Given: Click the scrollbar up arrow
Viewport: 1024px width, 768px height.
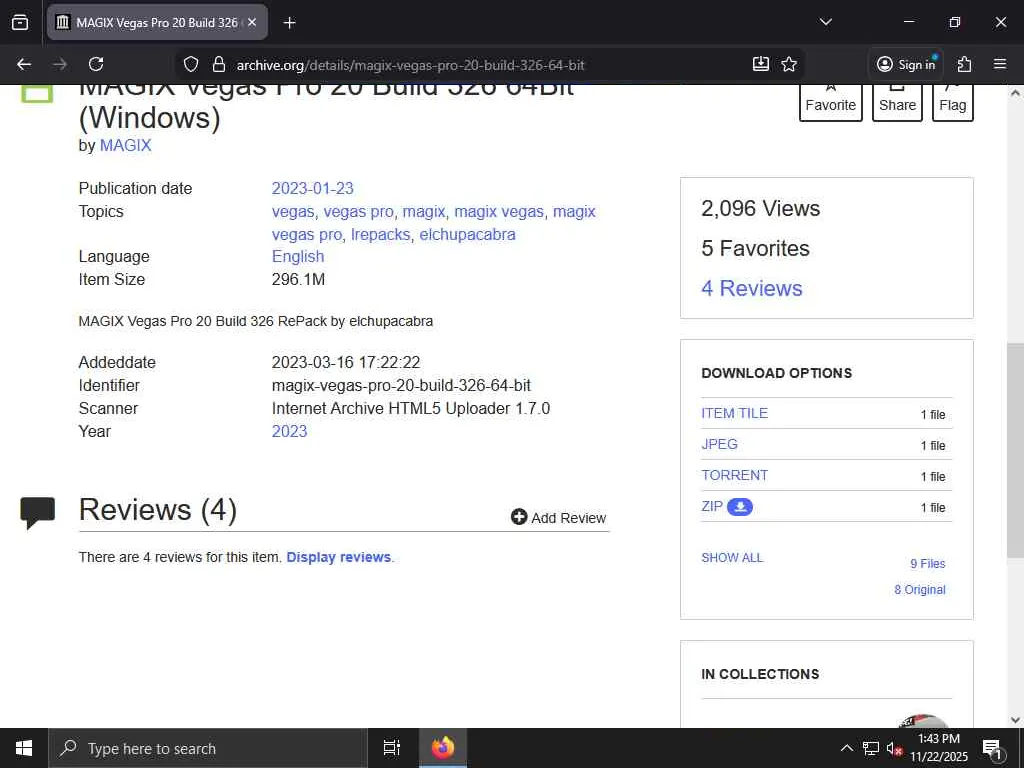Looking at the screenshot, I should point(1015,93).
